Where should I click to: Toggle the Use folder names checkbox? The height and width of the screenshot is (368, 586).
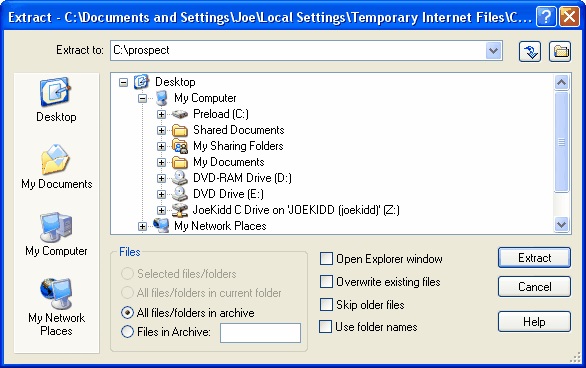(325, 327)
